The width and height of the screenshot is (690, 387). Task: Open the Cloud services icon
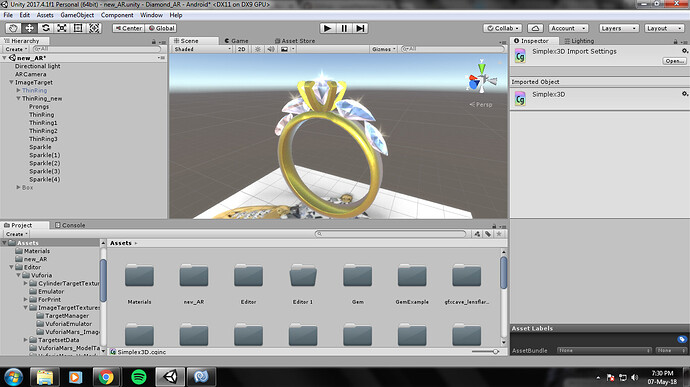[x=535, y=28]
